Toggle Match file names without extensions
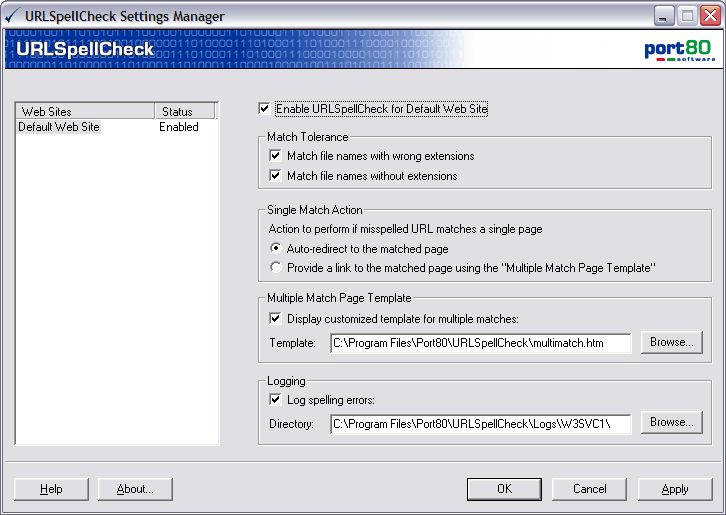The width and height of the screenshot is (726, 515). (275, 176)
